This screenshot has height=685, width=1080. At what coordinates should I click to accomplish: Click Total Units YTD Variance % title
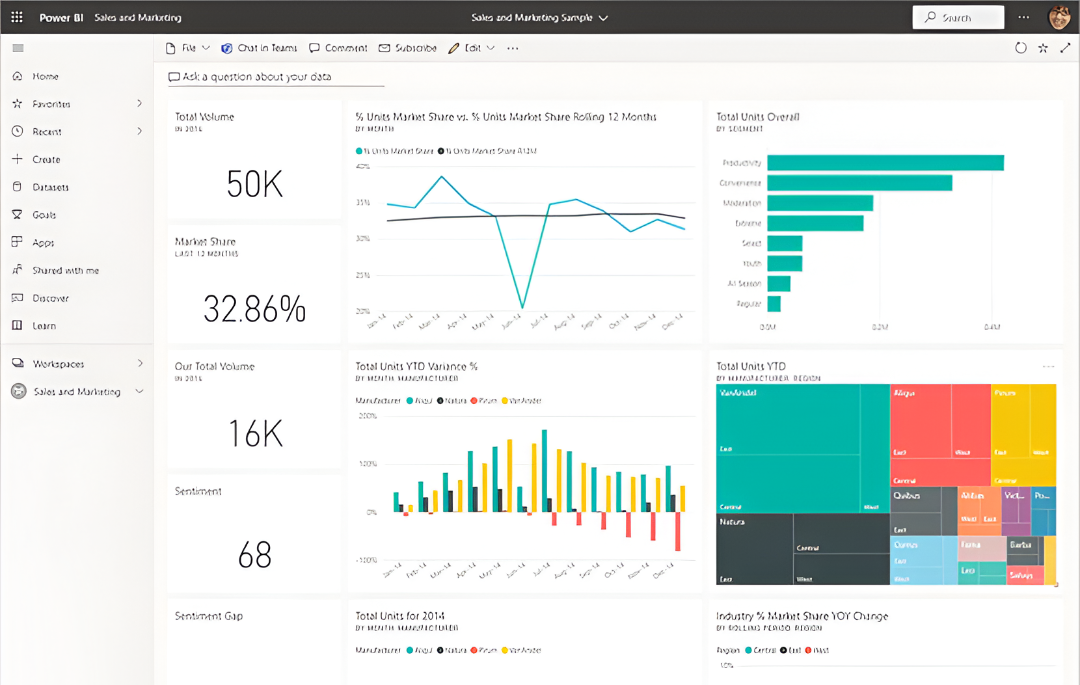tap(416, 366)
